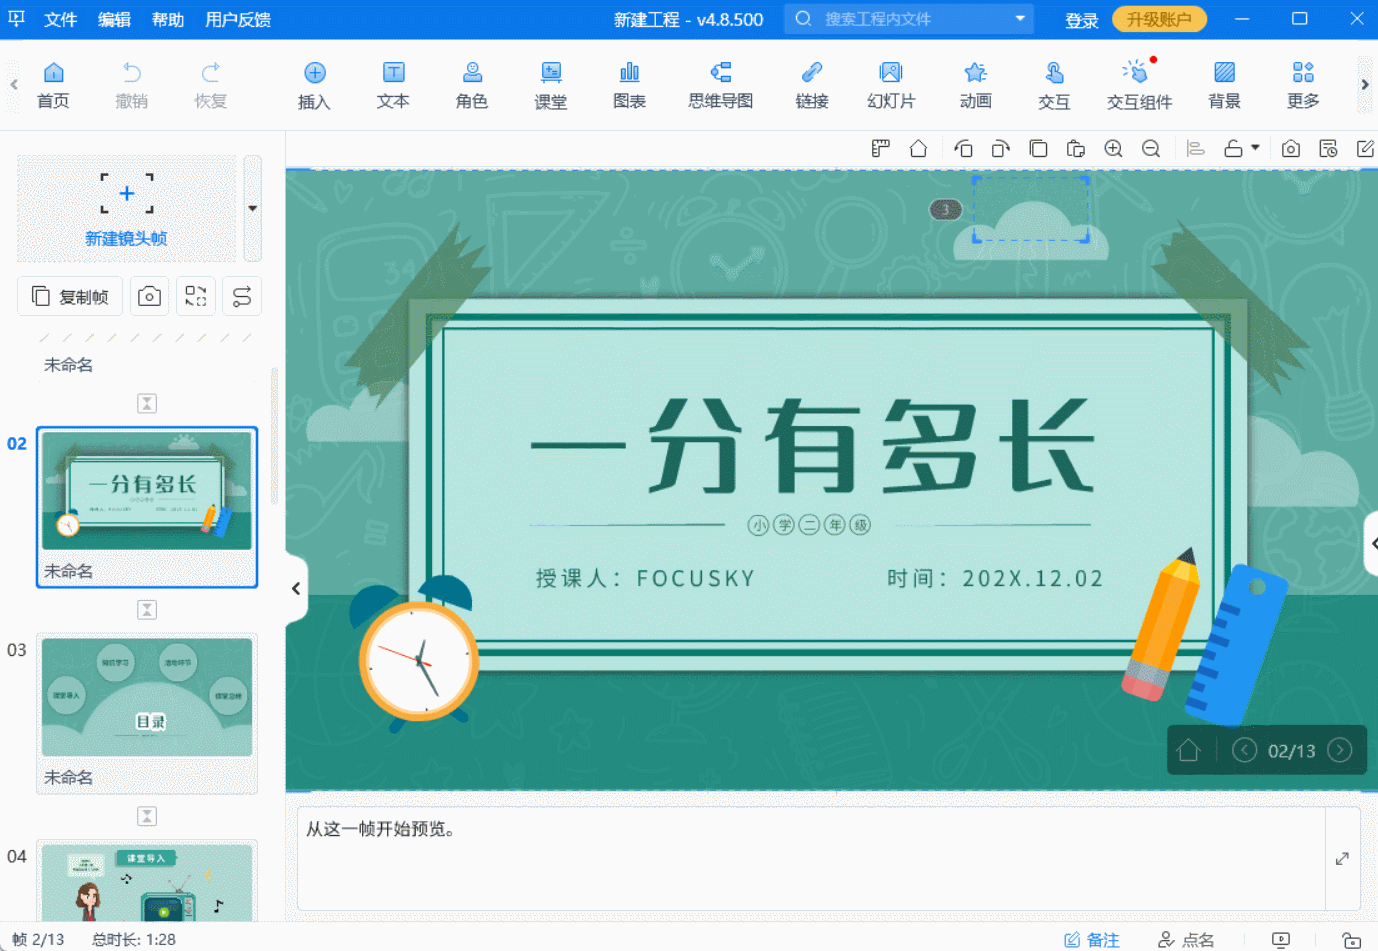Show previous toolbar items with left arrow
Screen dimensions: 1378x951
14,85
